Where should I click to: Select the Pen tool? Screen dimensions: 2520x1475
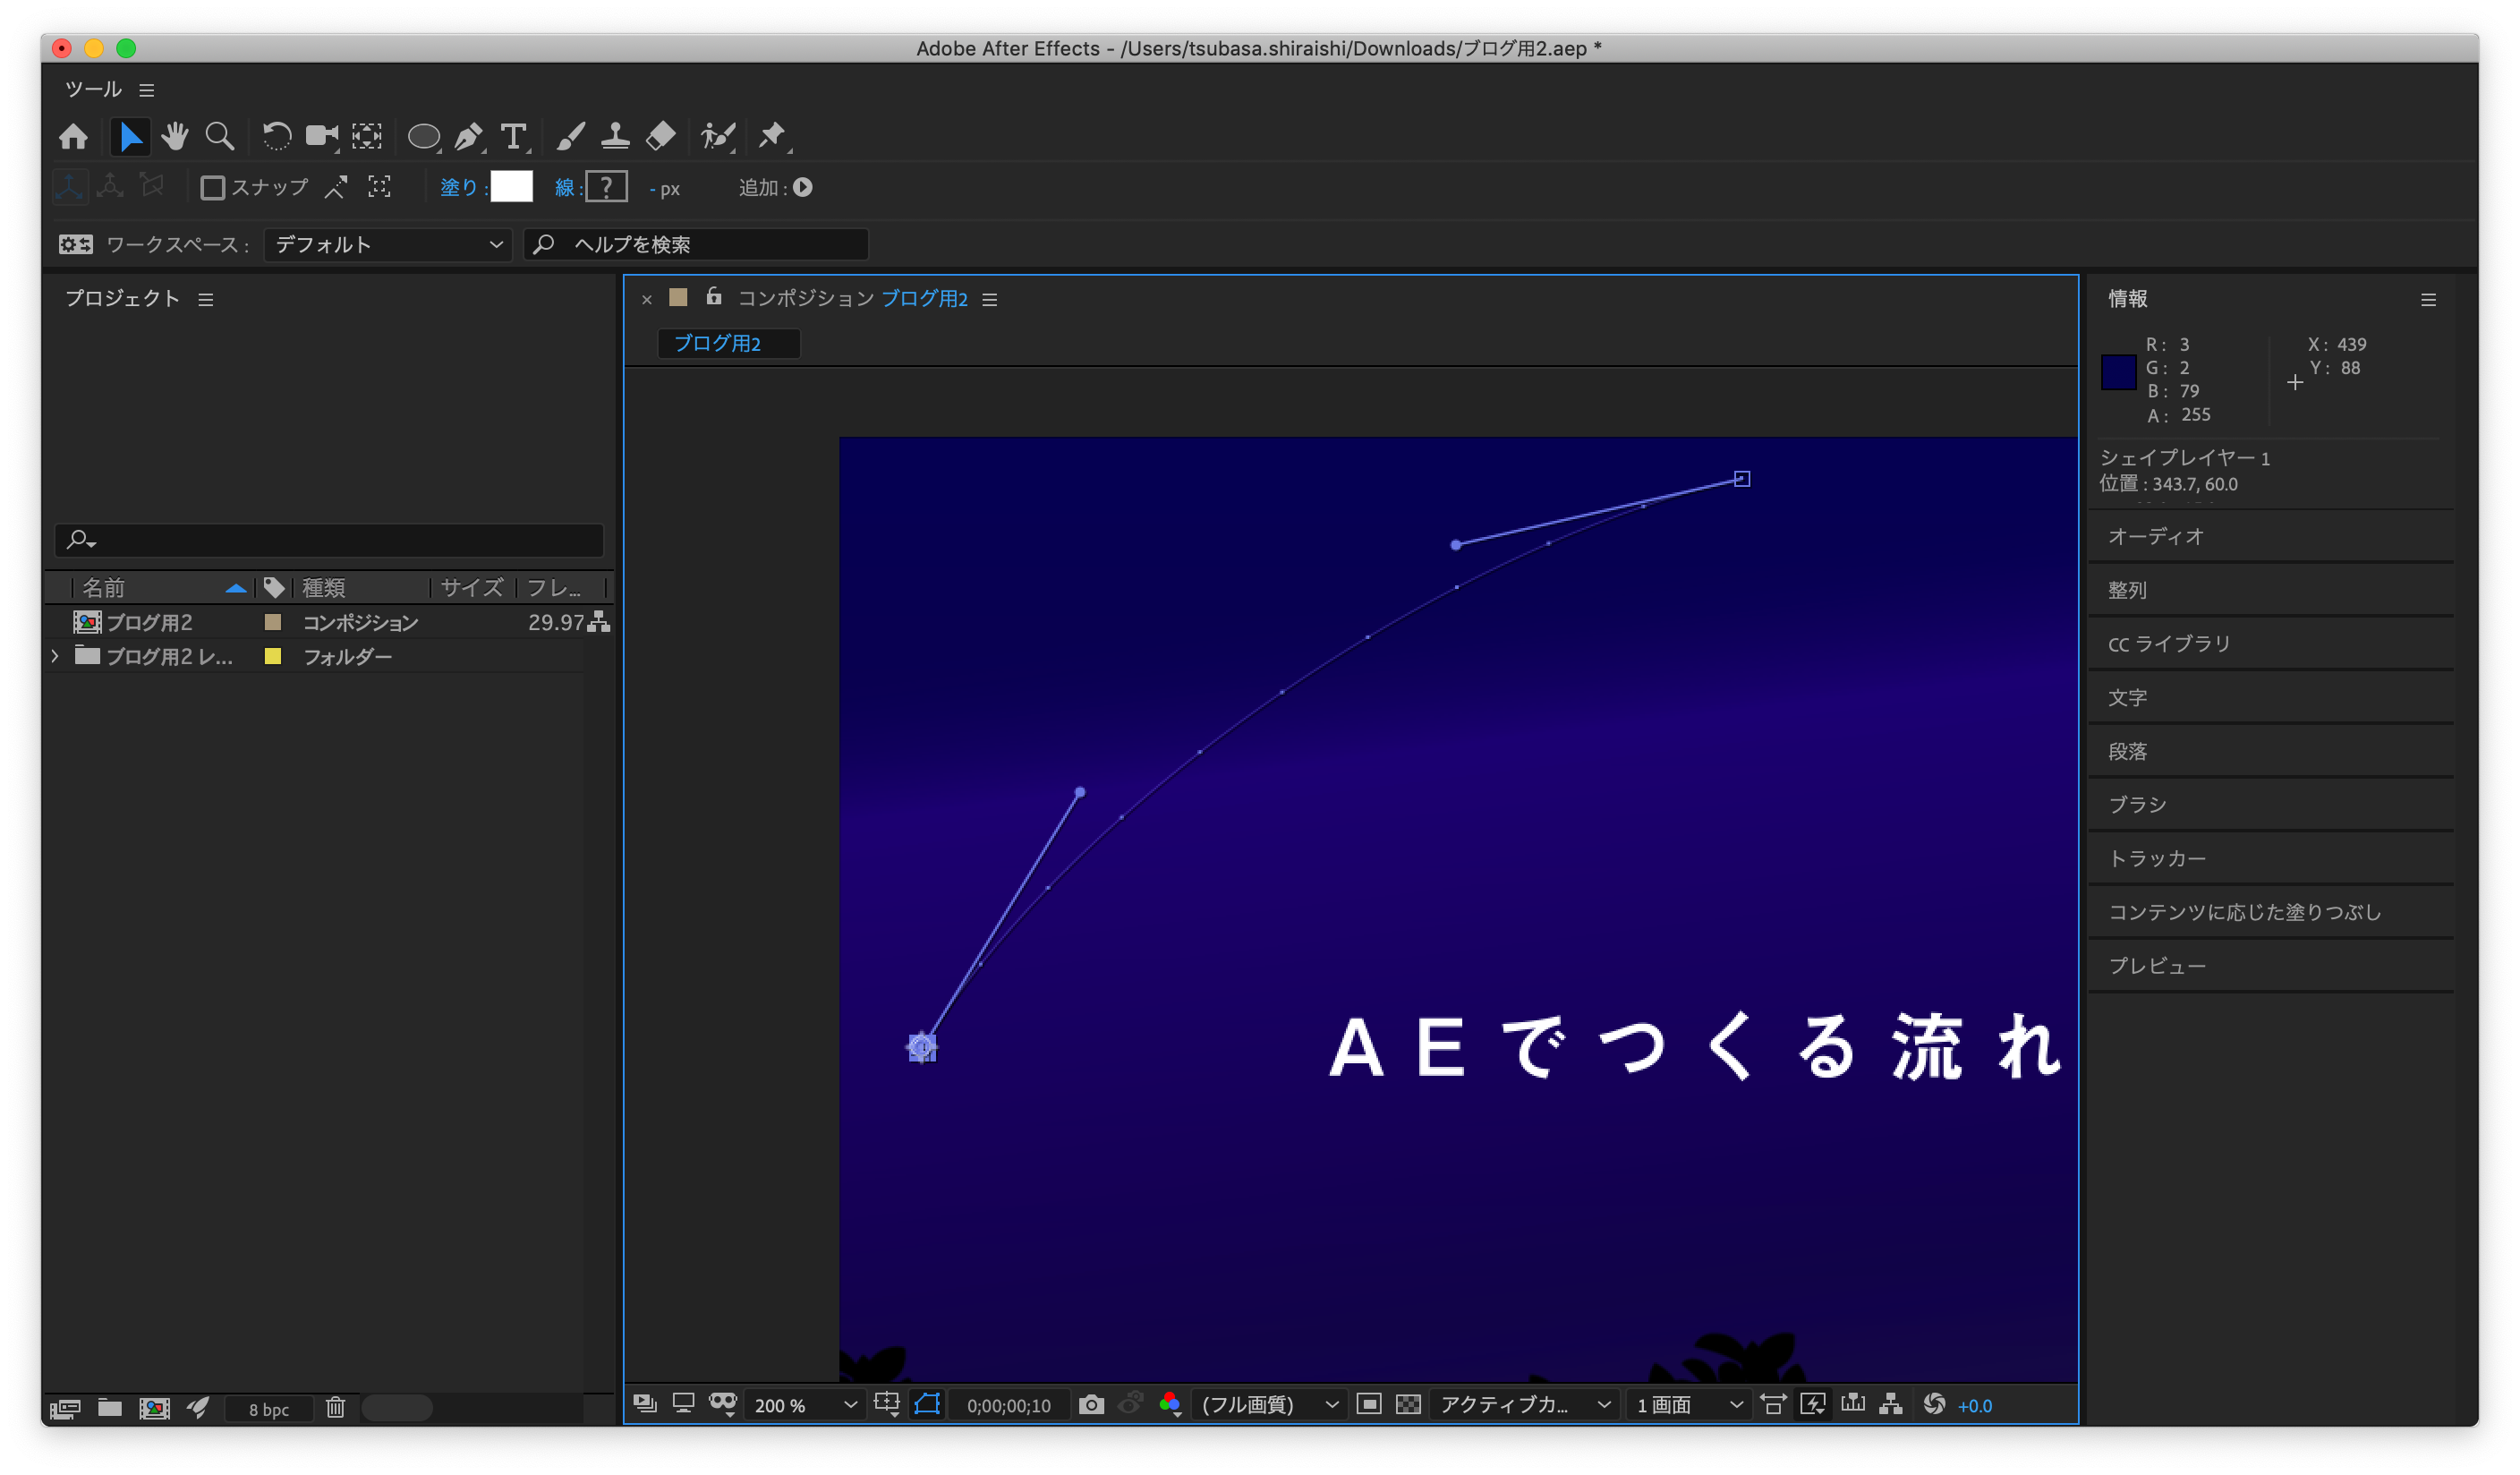pyautogui.click(x=468, y=136)
